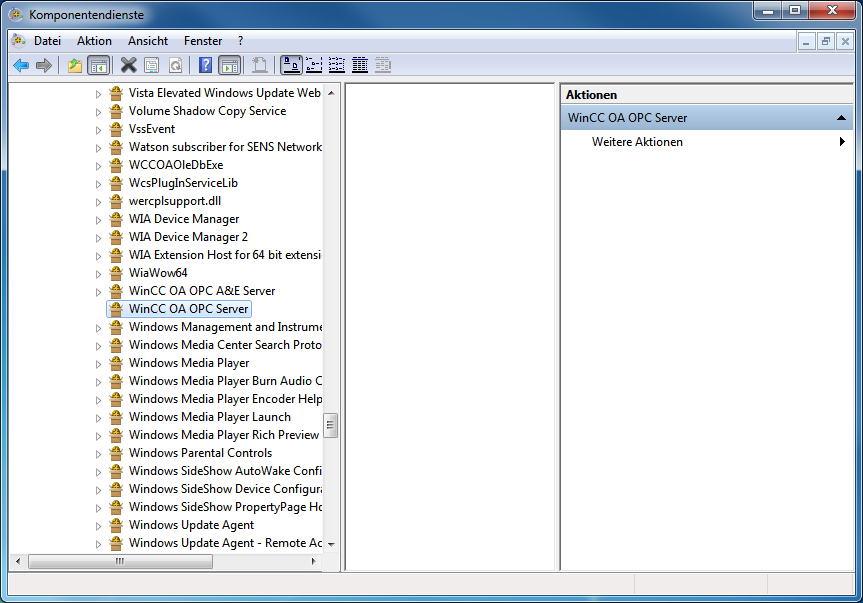Expand WinCC OA OPC A&E Server node
863x603 pixels.
99,292
